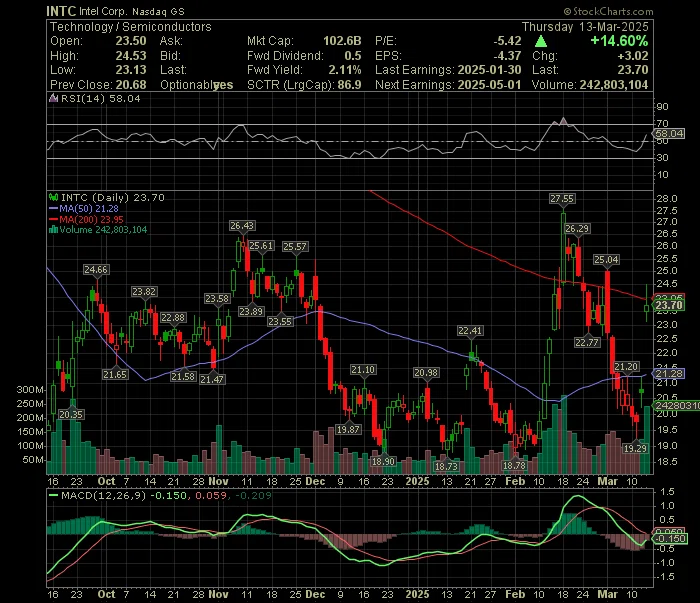Click the Prev Close value 20.68
700x603 pixels.
(x=131, y=85)
